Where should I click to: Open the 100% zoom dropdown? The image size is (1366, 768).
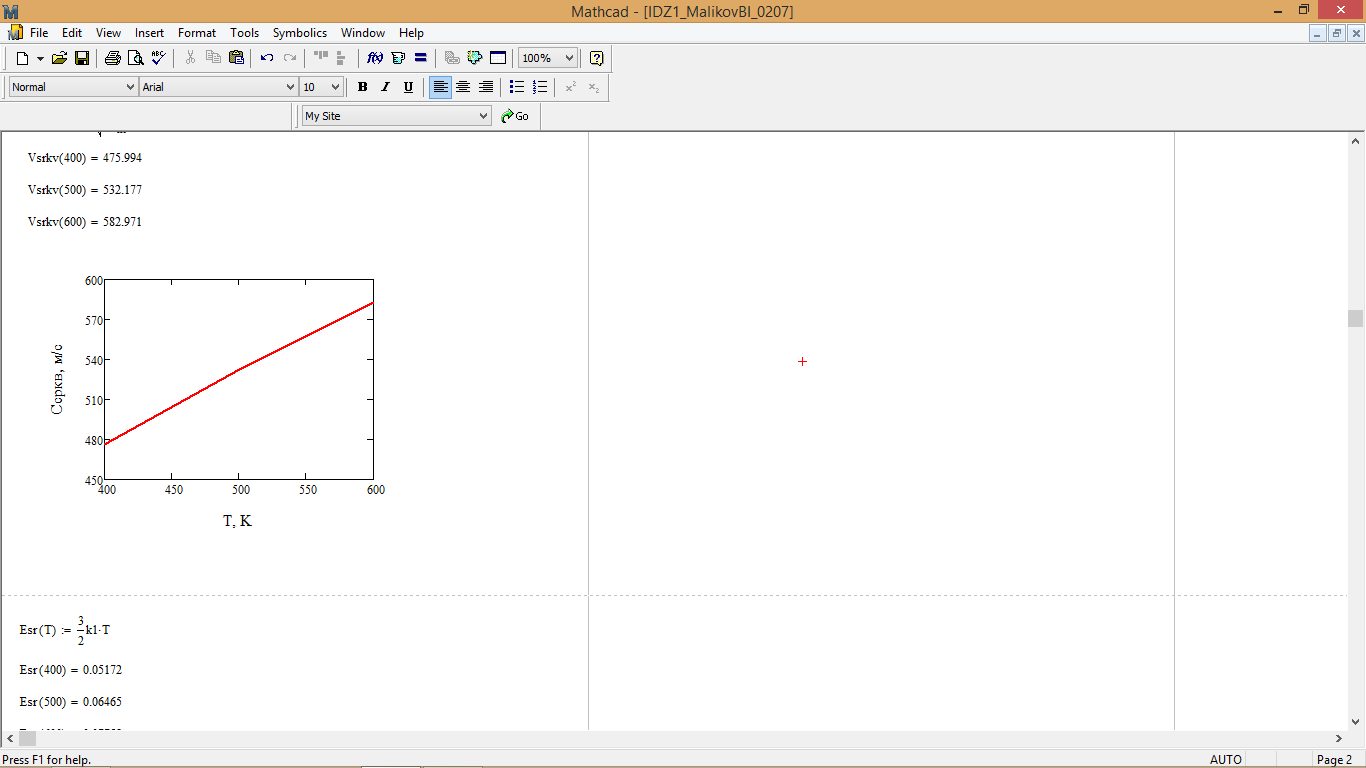[x=570, y=58]
